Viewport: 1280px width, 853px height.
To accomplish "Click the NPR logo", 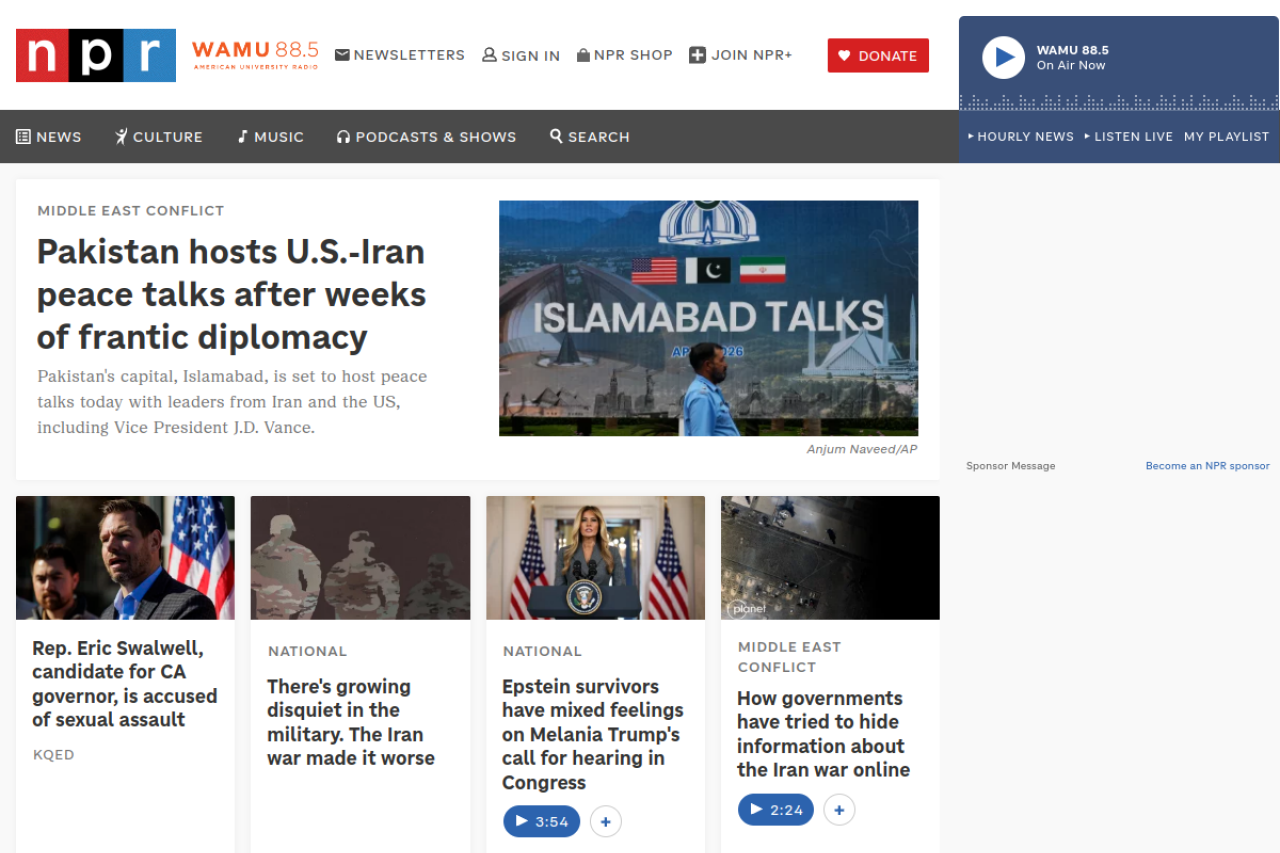I will (x=96, y=55).
